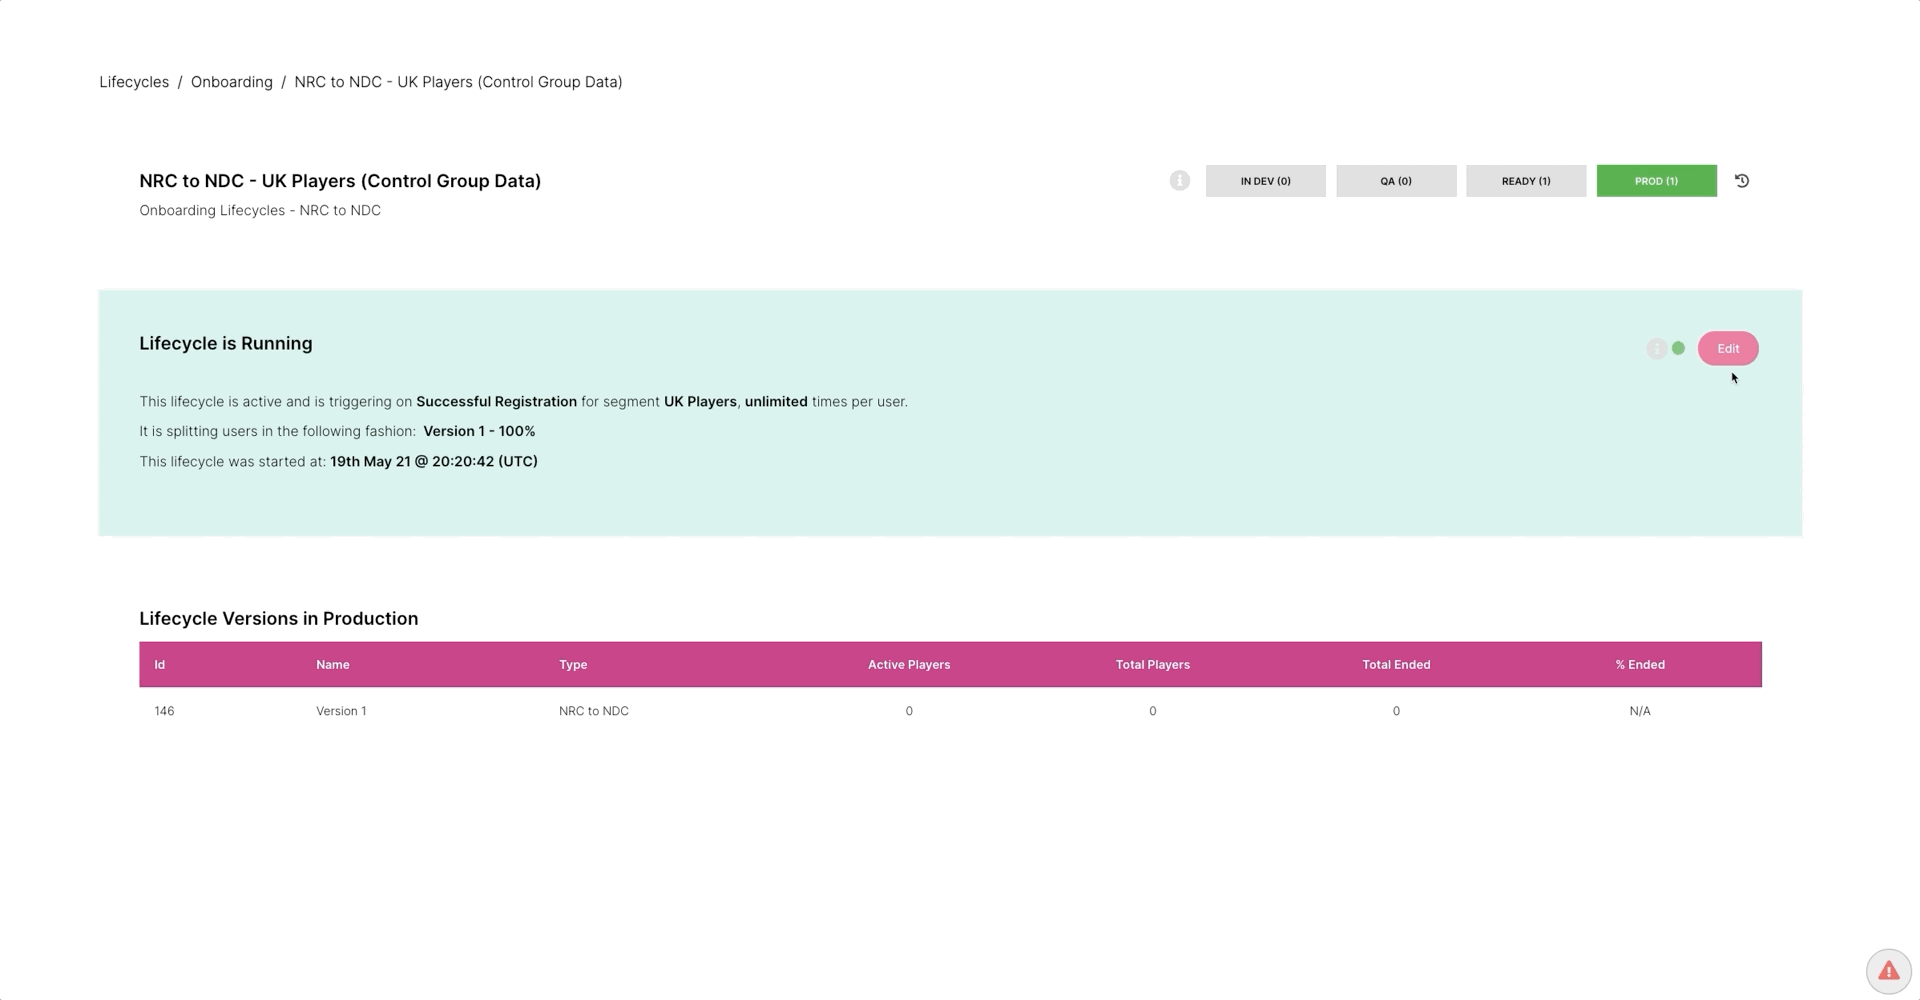Open the lifecycle history clock icon
This screenshot has width=1920, height=1000.
1741,181
